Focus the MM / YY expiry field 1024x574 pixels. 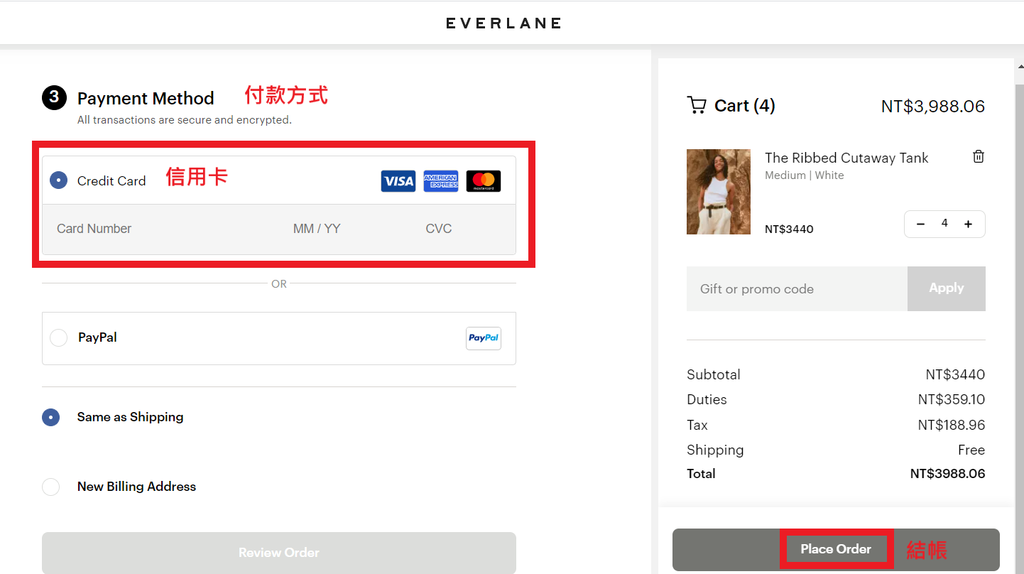(317, 229)
